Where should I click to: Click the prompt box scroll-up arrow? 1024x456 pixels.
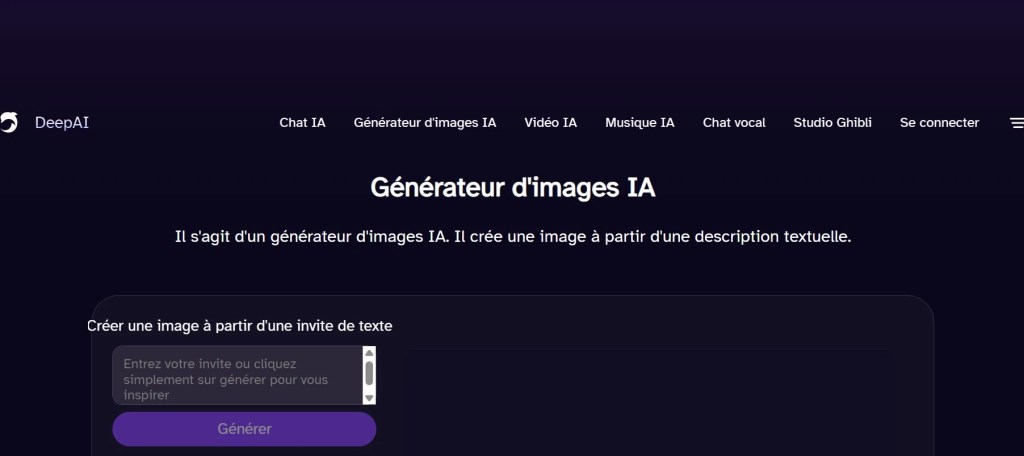pos(370,353)
